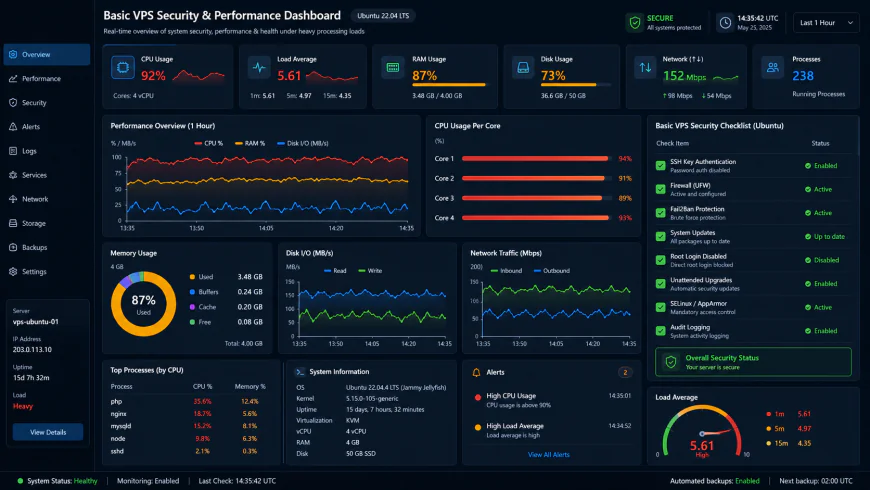Click the RAM % legend swatch

point(239,143)
